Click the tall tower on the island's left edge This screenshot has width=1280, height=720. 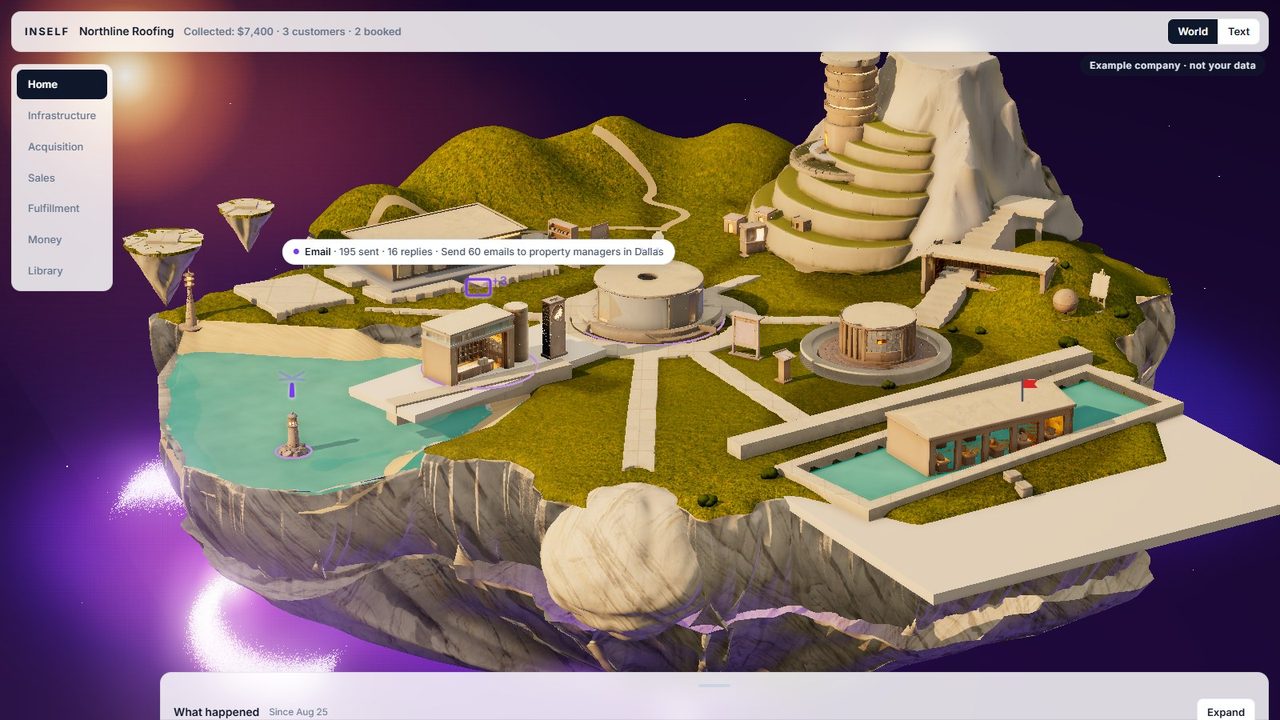pyautogui.click(x=190, y=300)
